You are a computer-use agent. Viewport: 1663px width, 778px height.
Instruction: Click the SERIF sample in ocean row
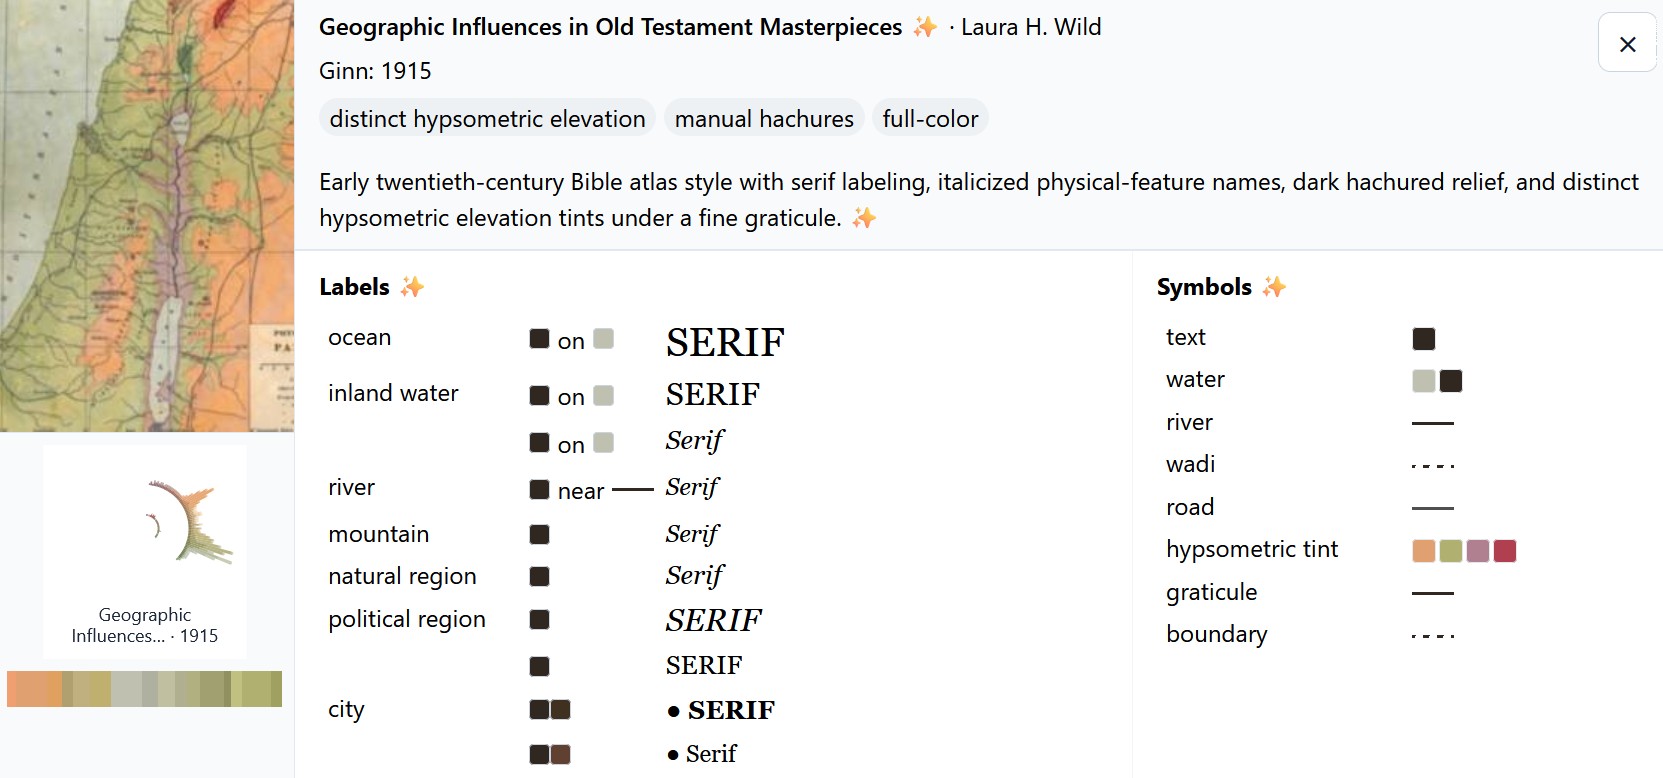[725, 343]
